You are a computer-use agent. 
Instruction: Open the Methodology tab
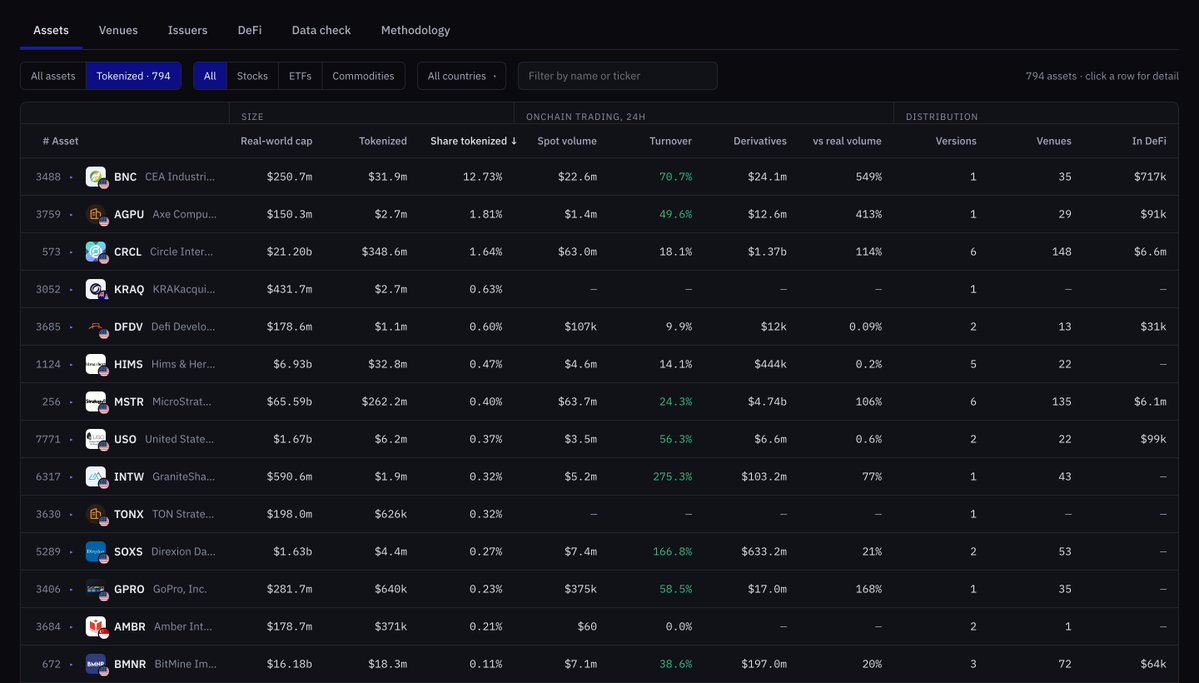[415, 31]
